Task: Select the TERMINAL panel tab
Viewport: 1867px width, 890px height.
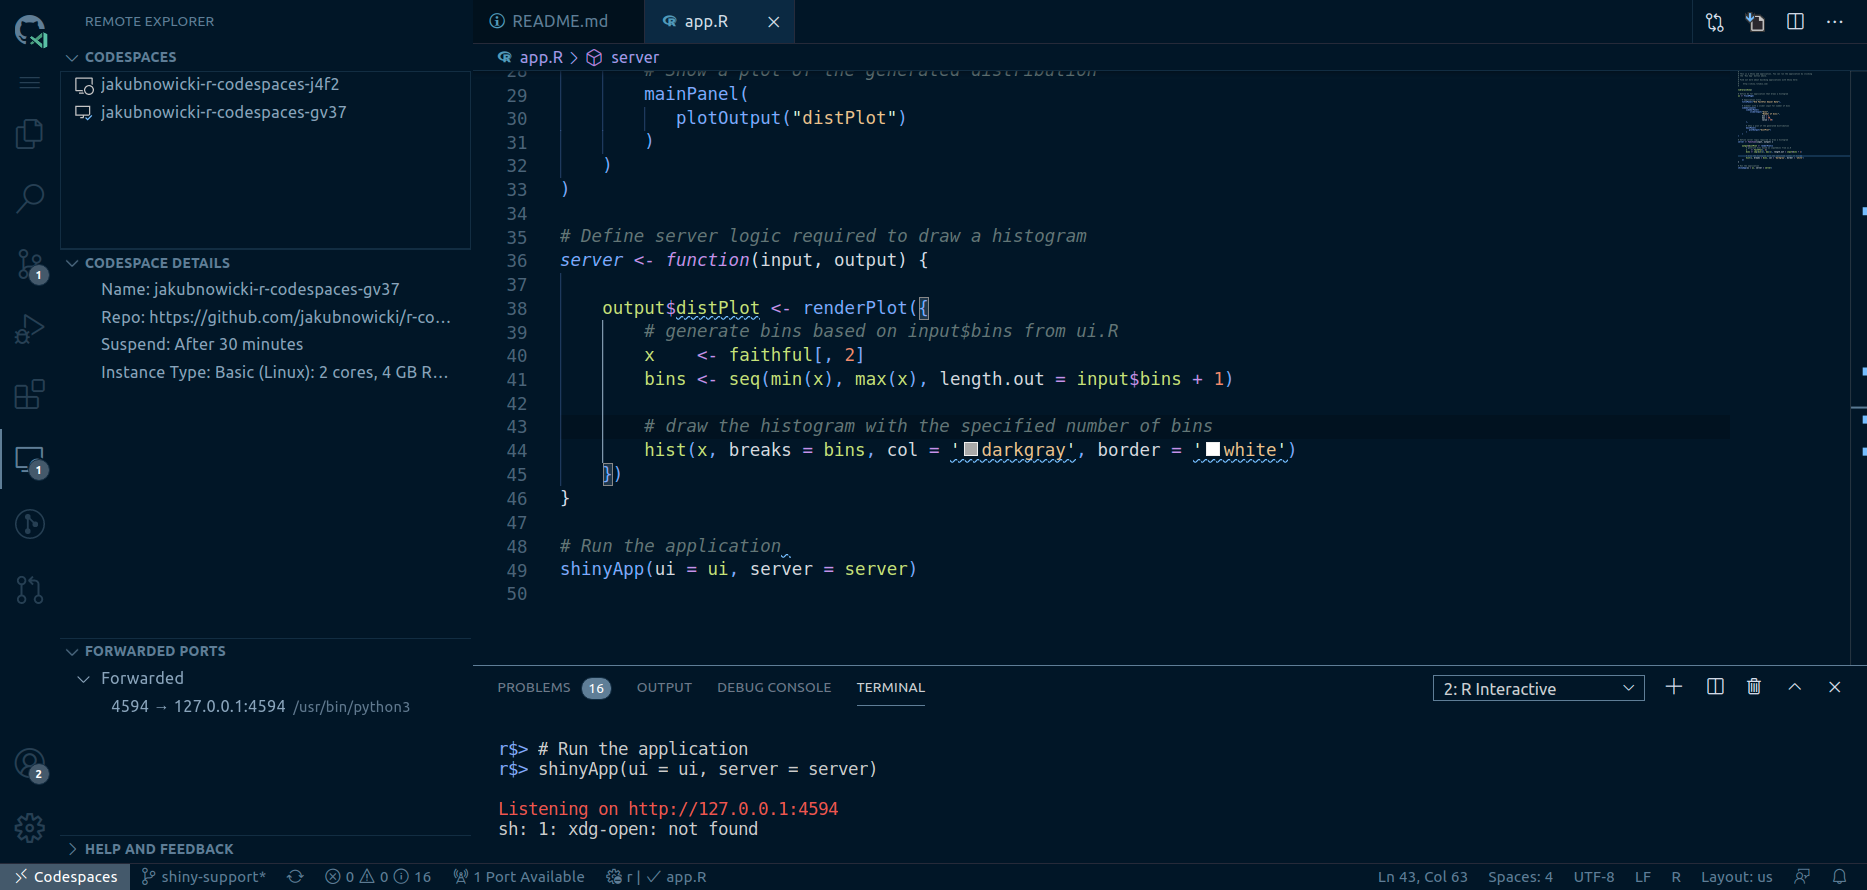Action: tap(890, 688)
